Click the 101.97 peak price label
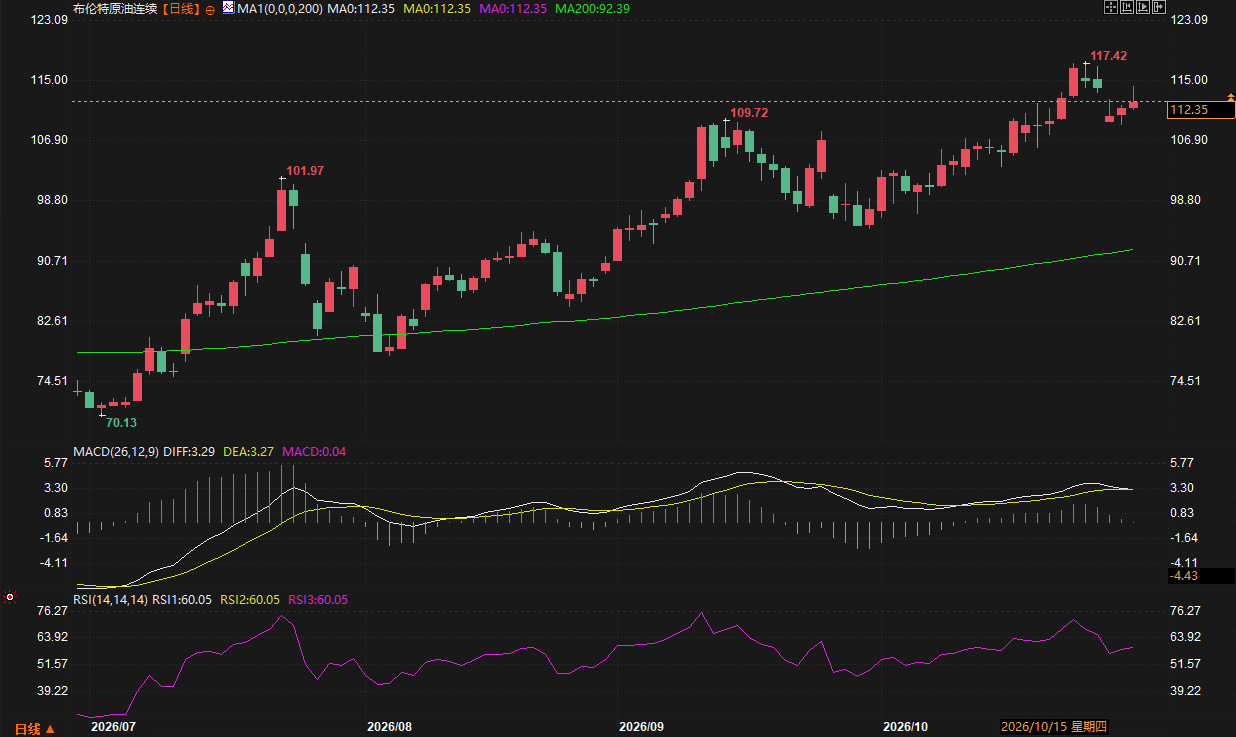This screenshot has width=1236, height=737. tap(305, 171)
